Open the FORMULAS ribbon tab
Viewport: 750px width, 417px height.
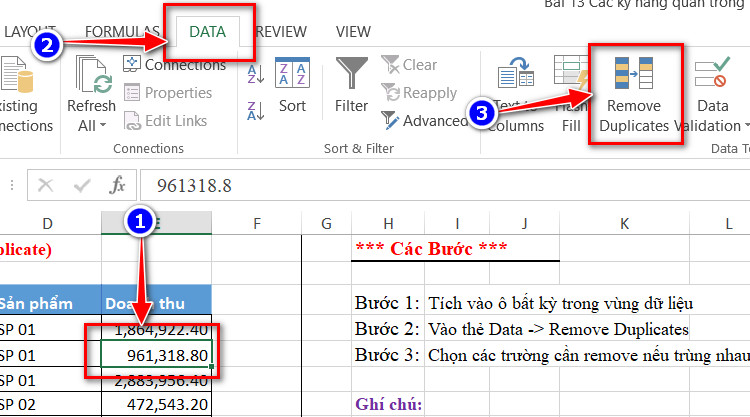[x=122, y=32]
